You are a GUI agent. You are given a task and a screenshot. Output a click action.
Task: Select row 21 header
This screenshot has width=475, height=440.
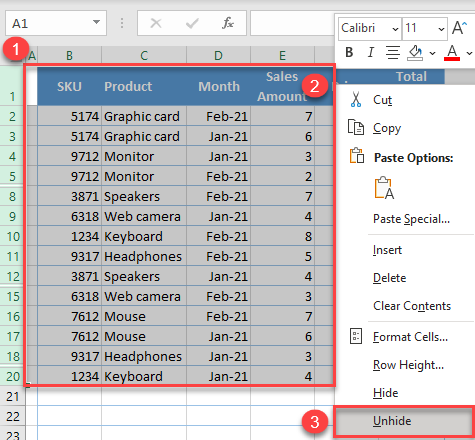[x=12, y=396]
